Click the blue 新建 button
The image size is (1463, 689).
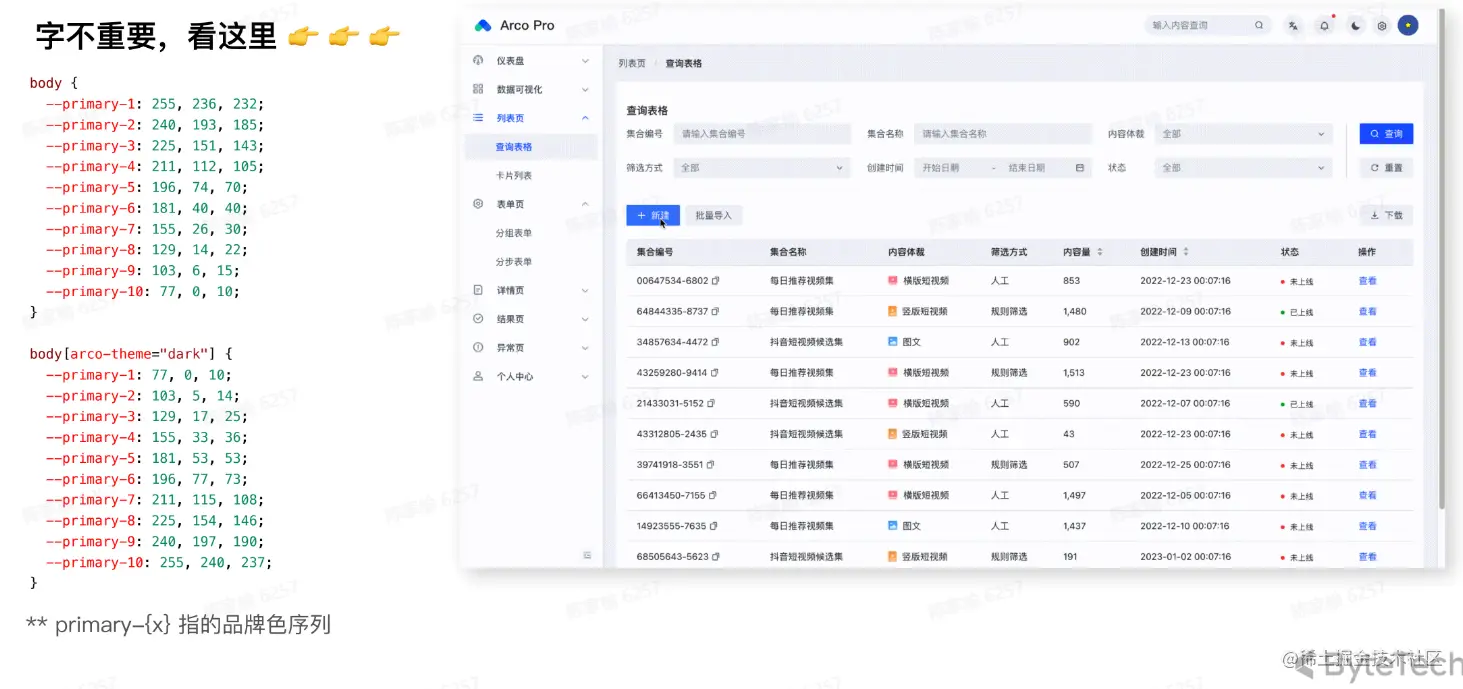pos(653,215)
